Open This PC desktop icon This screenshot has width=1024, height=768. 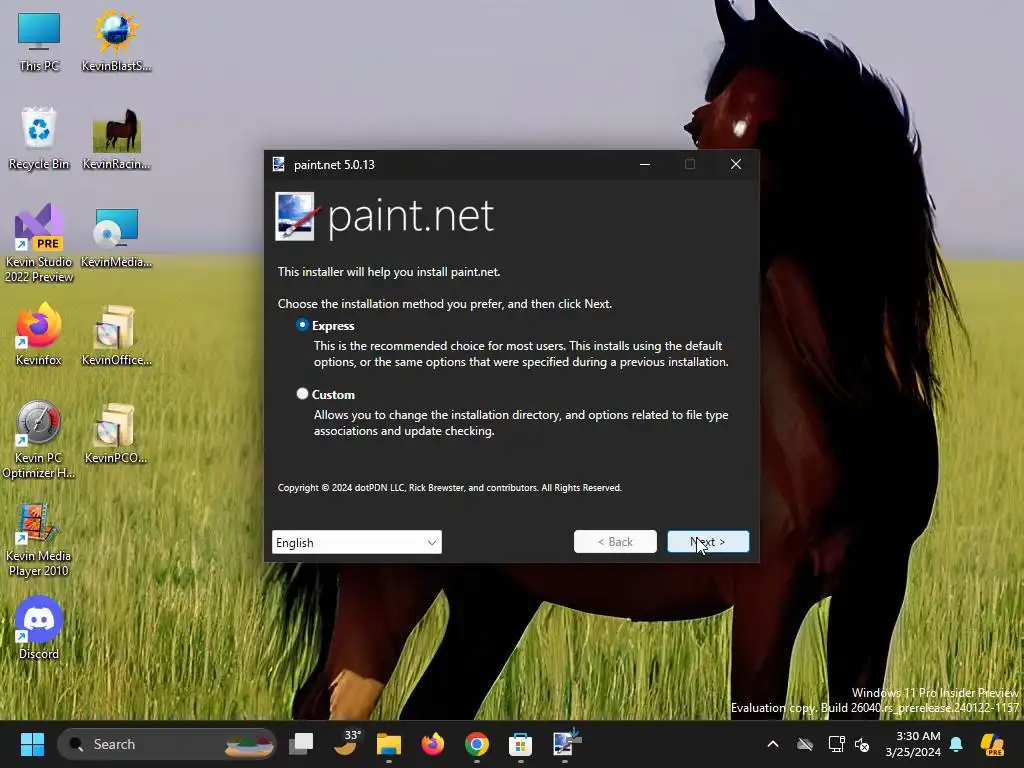[x=39, y=40]
